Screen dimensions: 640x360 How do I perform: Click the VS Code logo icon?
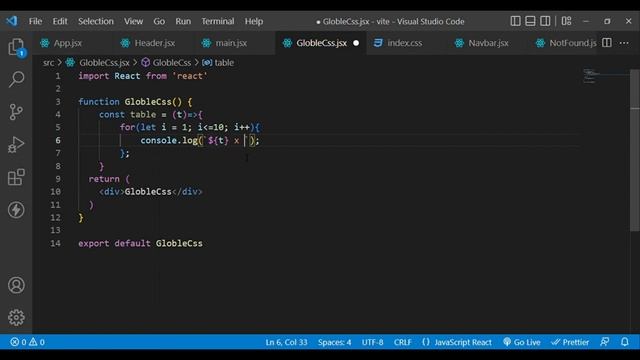pos(11,21)
